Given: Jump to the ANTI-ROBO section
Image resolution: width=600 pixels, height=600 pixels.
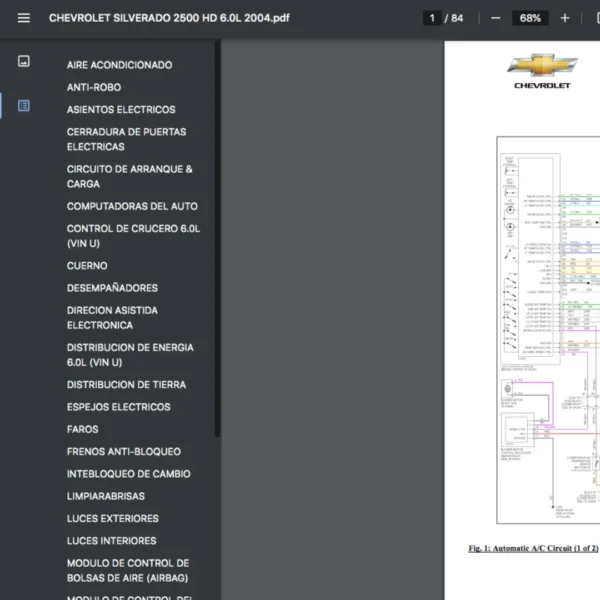Looking at the screenshot, I should [x=94, y=87].
